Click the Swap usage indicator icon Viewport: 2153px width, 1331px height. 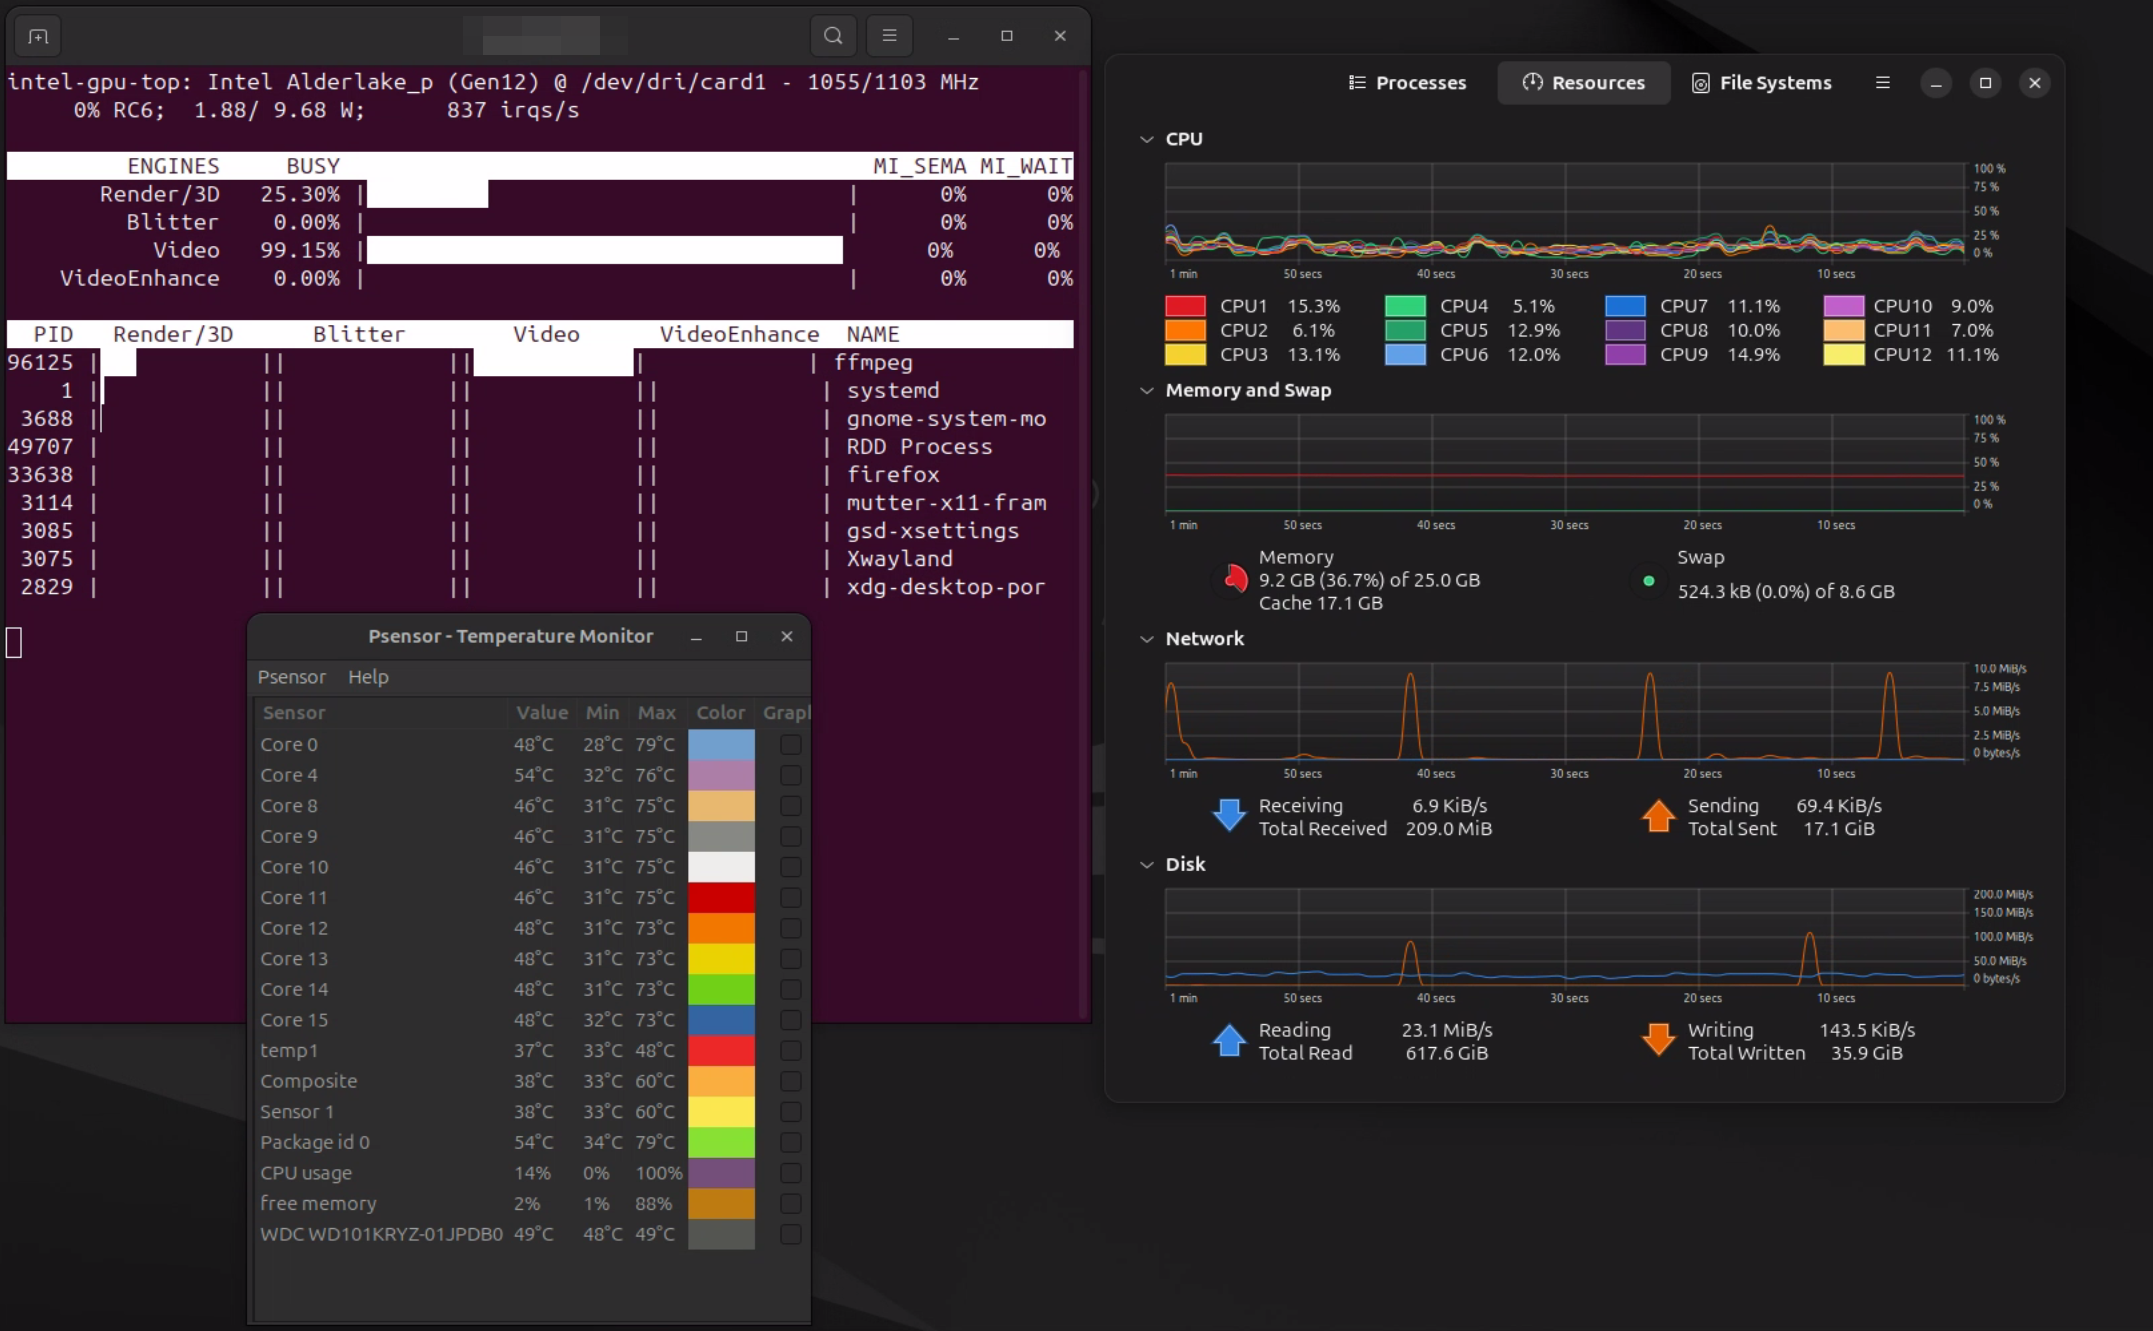click(x=1648, y=580)
